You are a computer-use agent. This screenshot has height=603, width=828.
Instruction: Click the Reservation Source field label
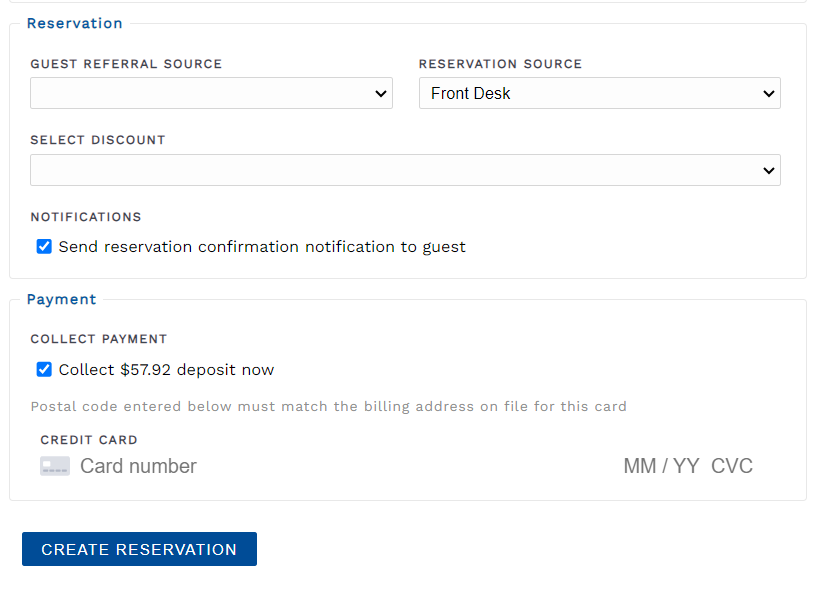[x=500, y=64]
